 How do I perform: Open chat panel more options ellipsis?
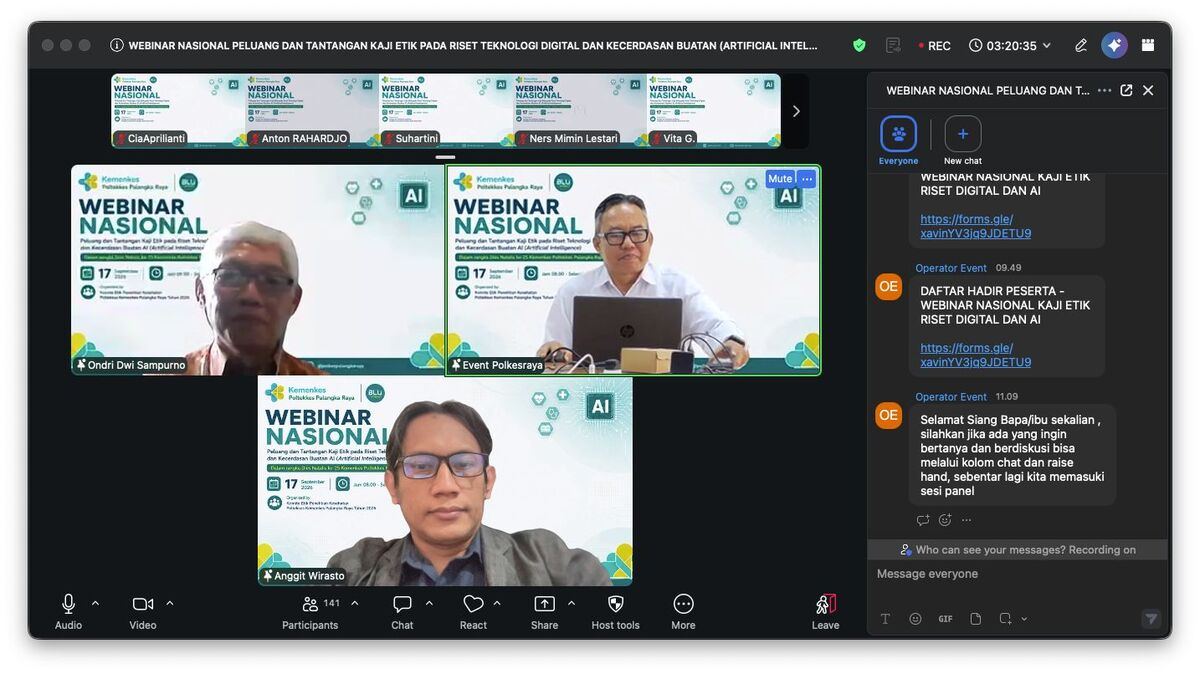coord(1104,90)
